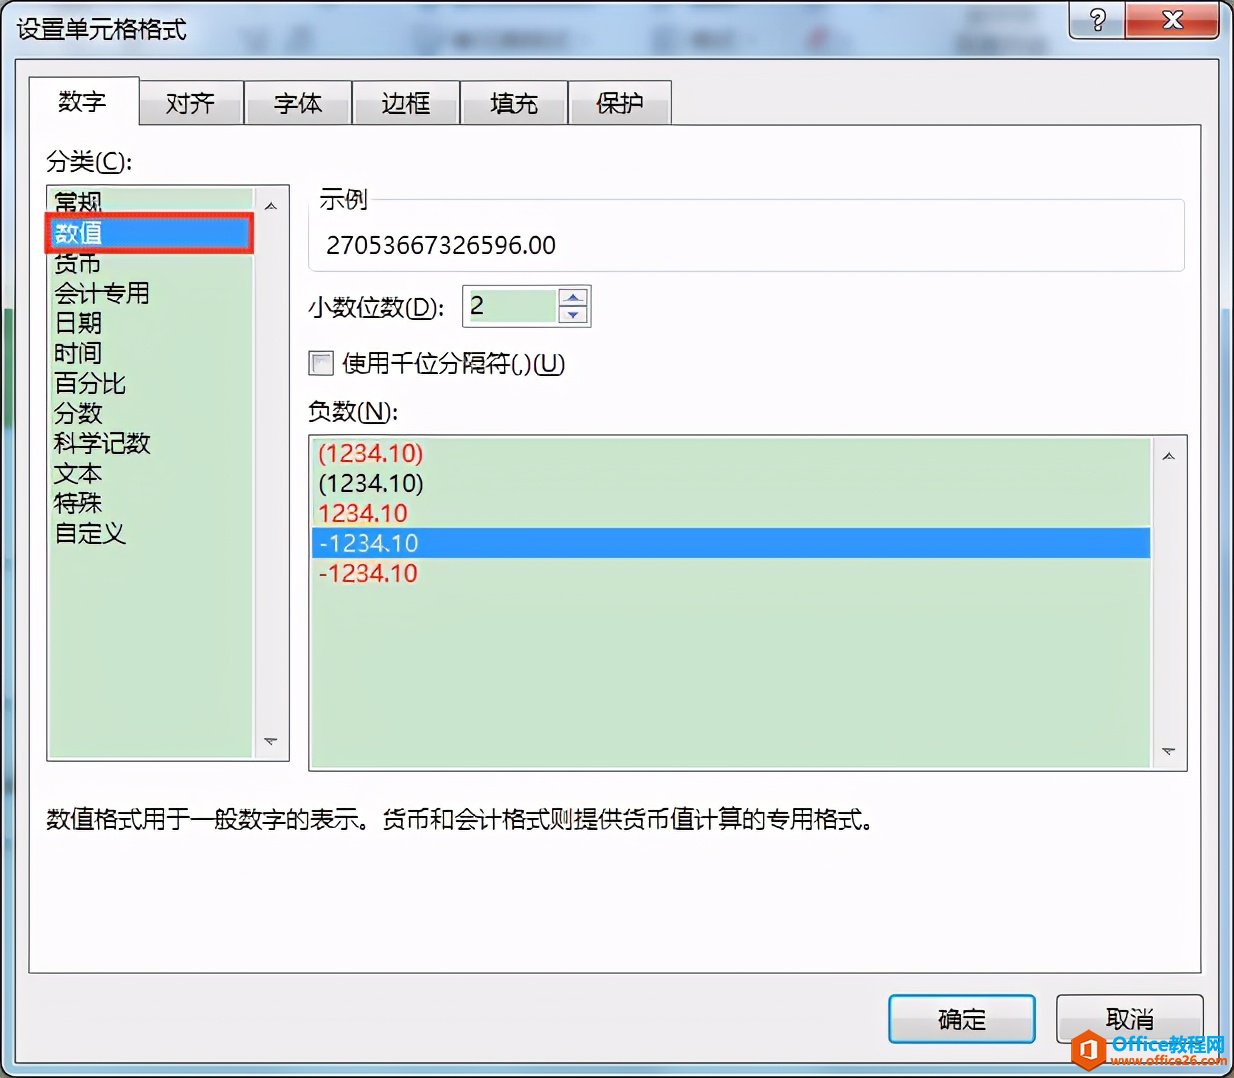The image size is (1234, 1078).
Task: Click category list scroll down arrow
Action: 270,741
